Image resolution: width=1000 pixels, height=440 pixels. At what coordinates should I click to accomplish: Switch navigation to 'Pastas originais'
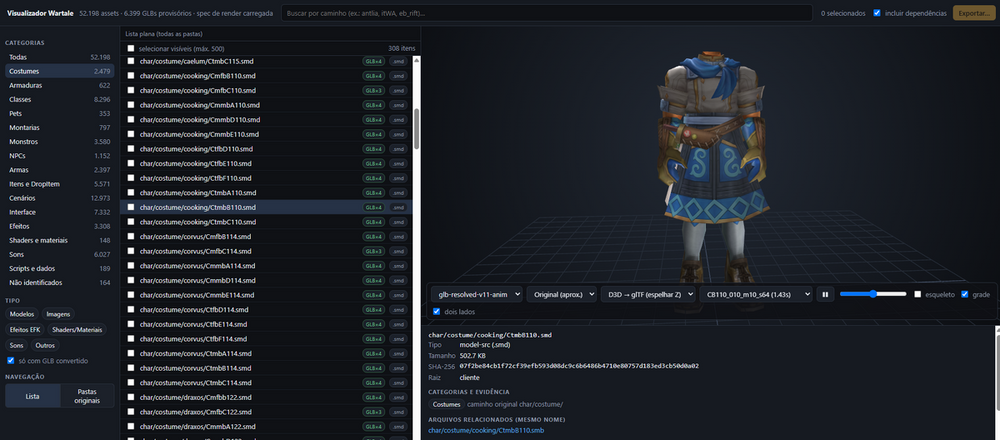(87, 395)
